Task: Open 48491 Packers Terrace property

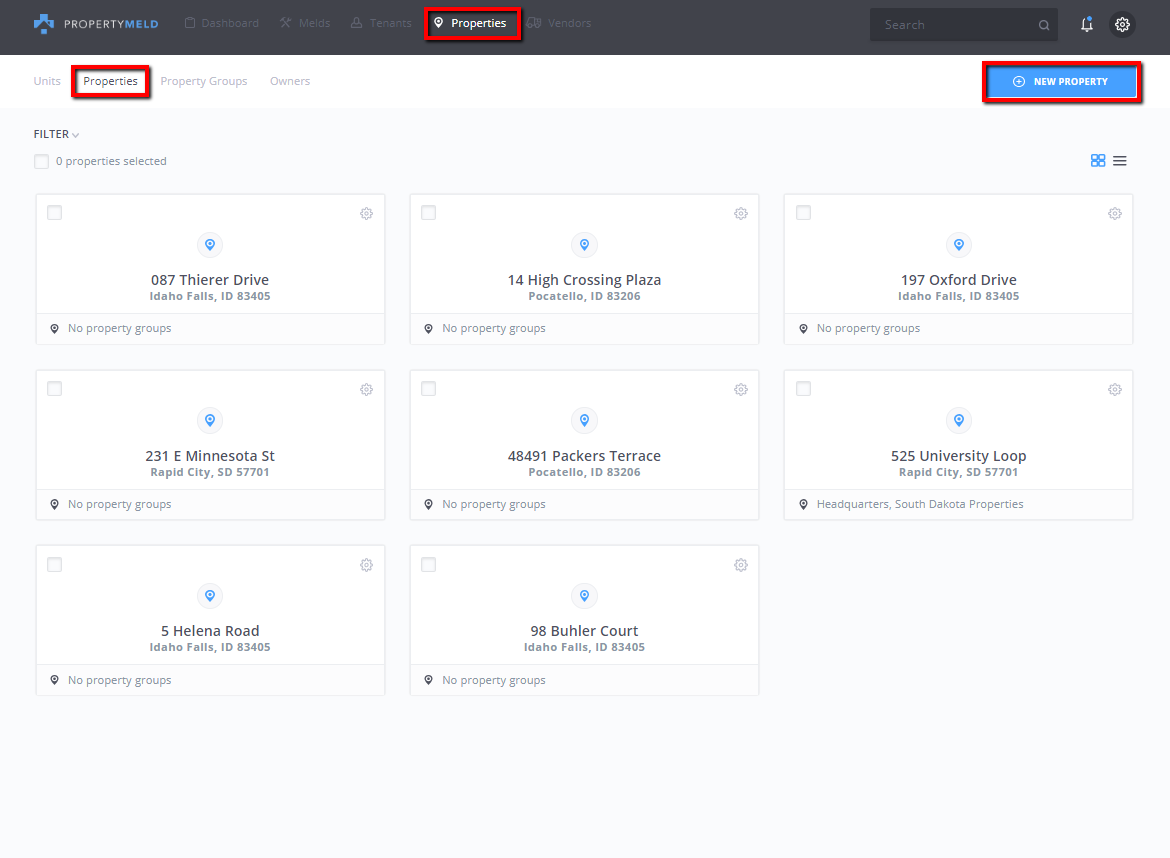Action: point(584,456)
